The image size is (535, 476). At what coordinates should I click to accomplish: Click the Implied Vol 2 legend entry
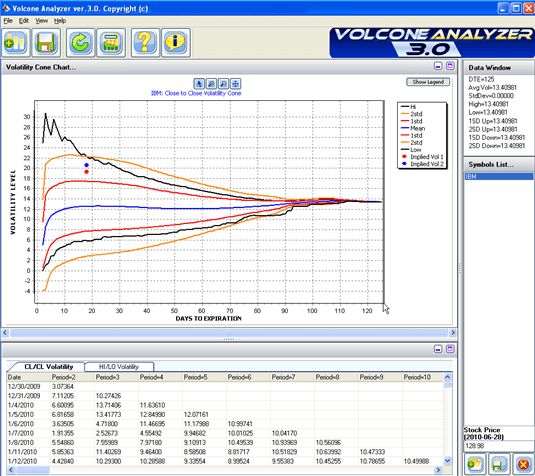[x=422, y=164]
